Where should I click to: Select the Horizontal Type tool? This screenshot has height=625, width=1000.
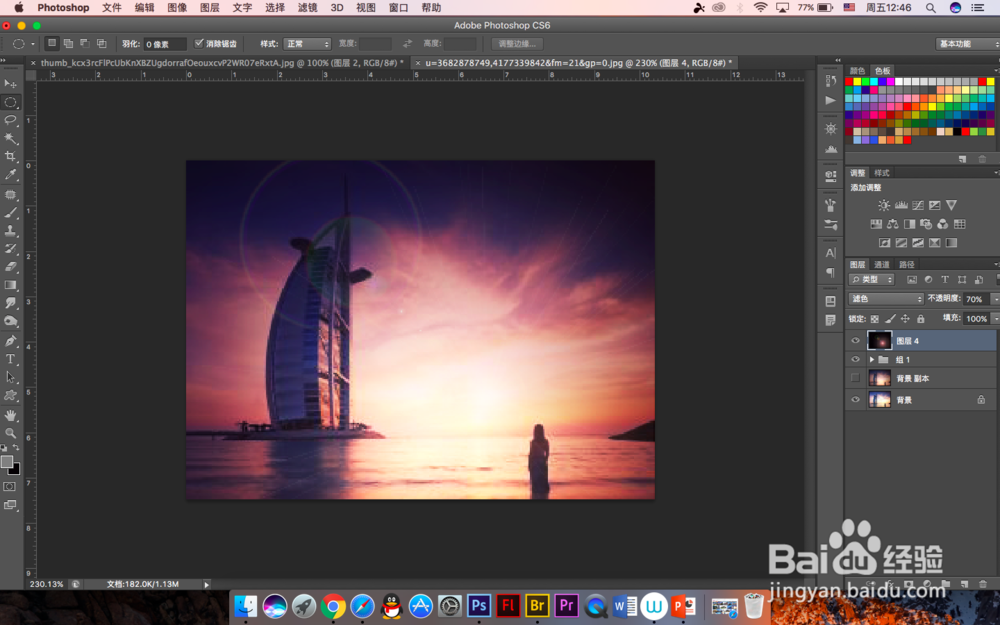(x=10, y=359)
